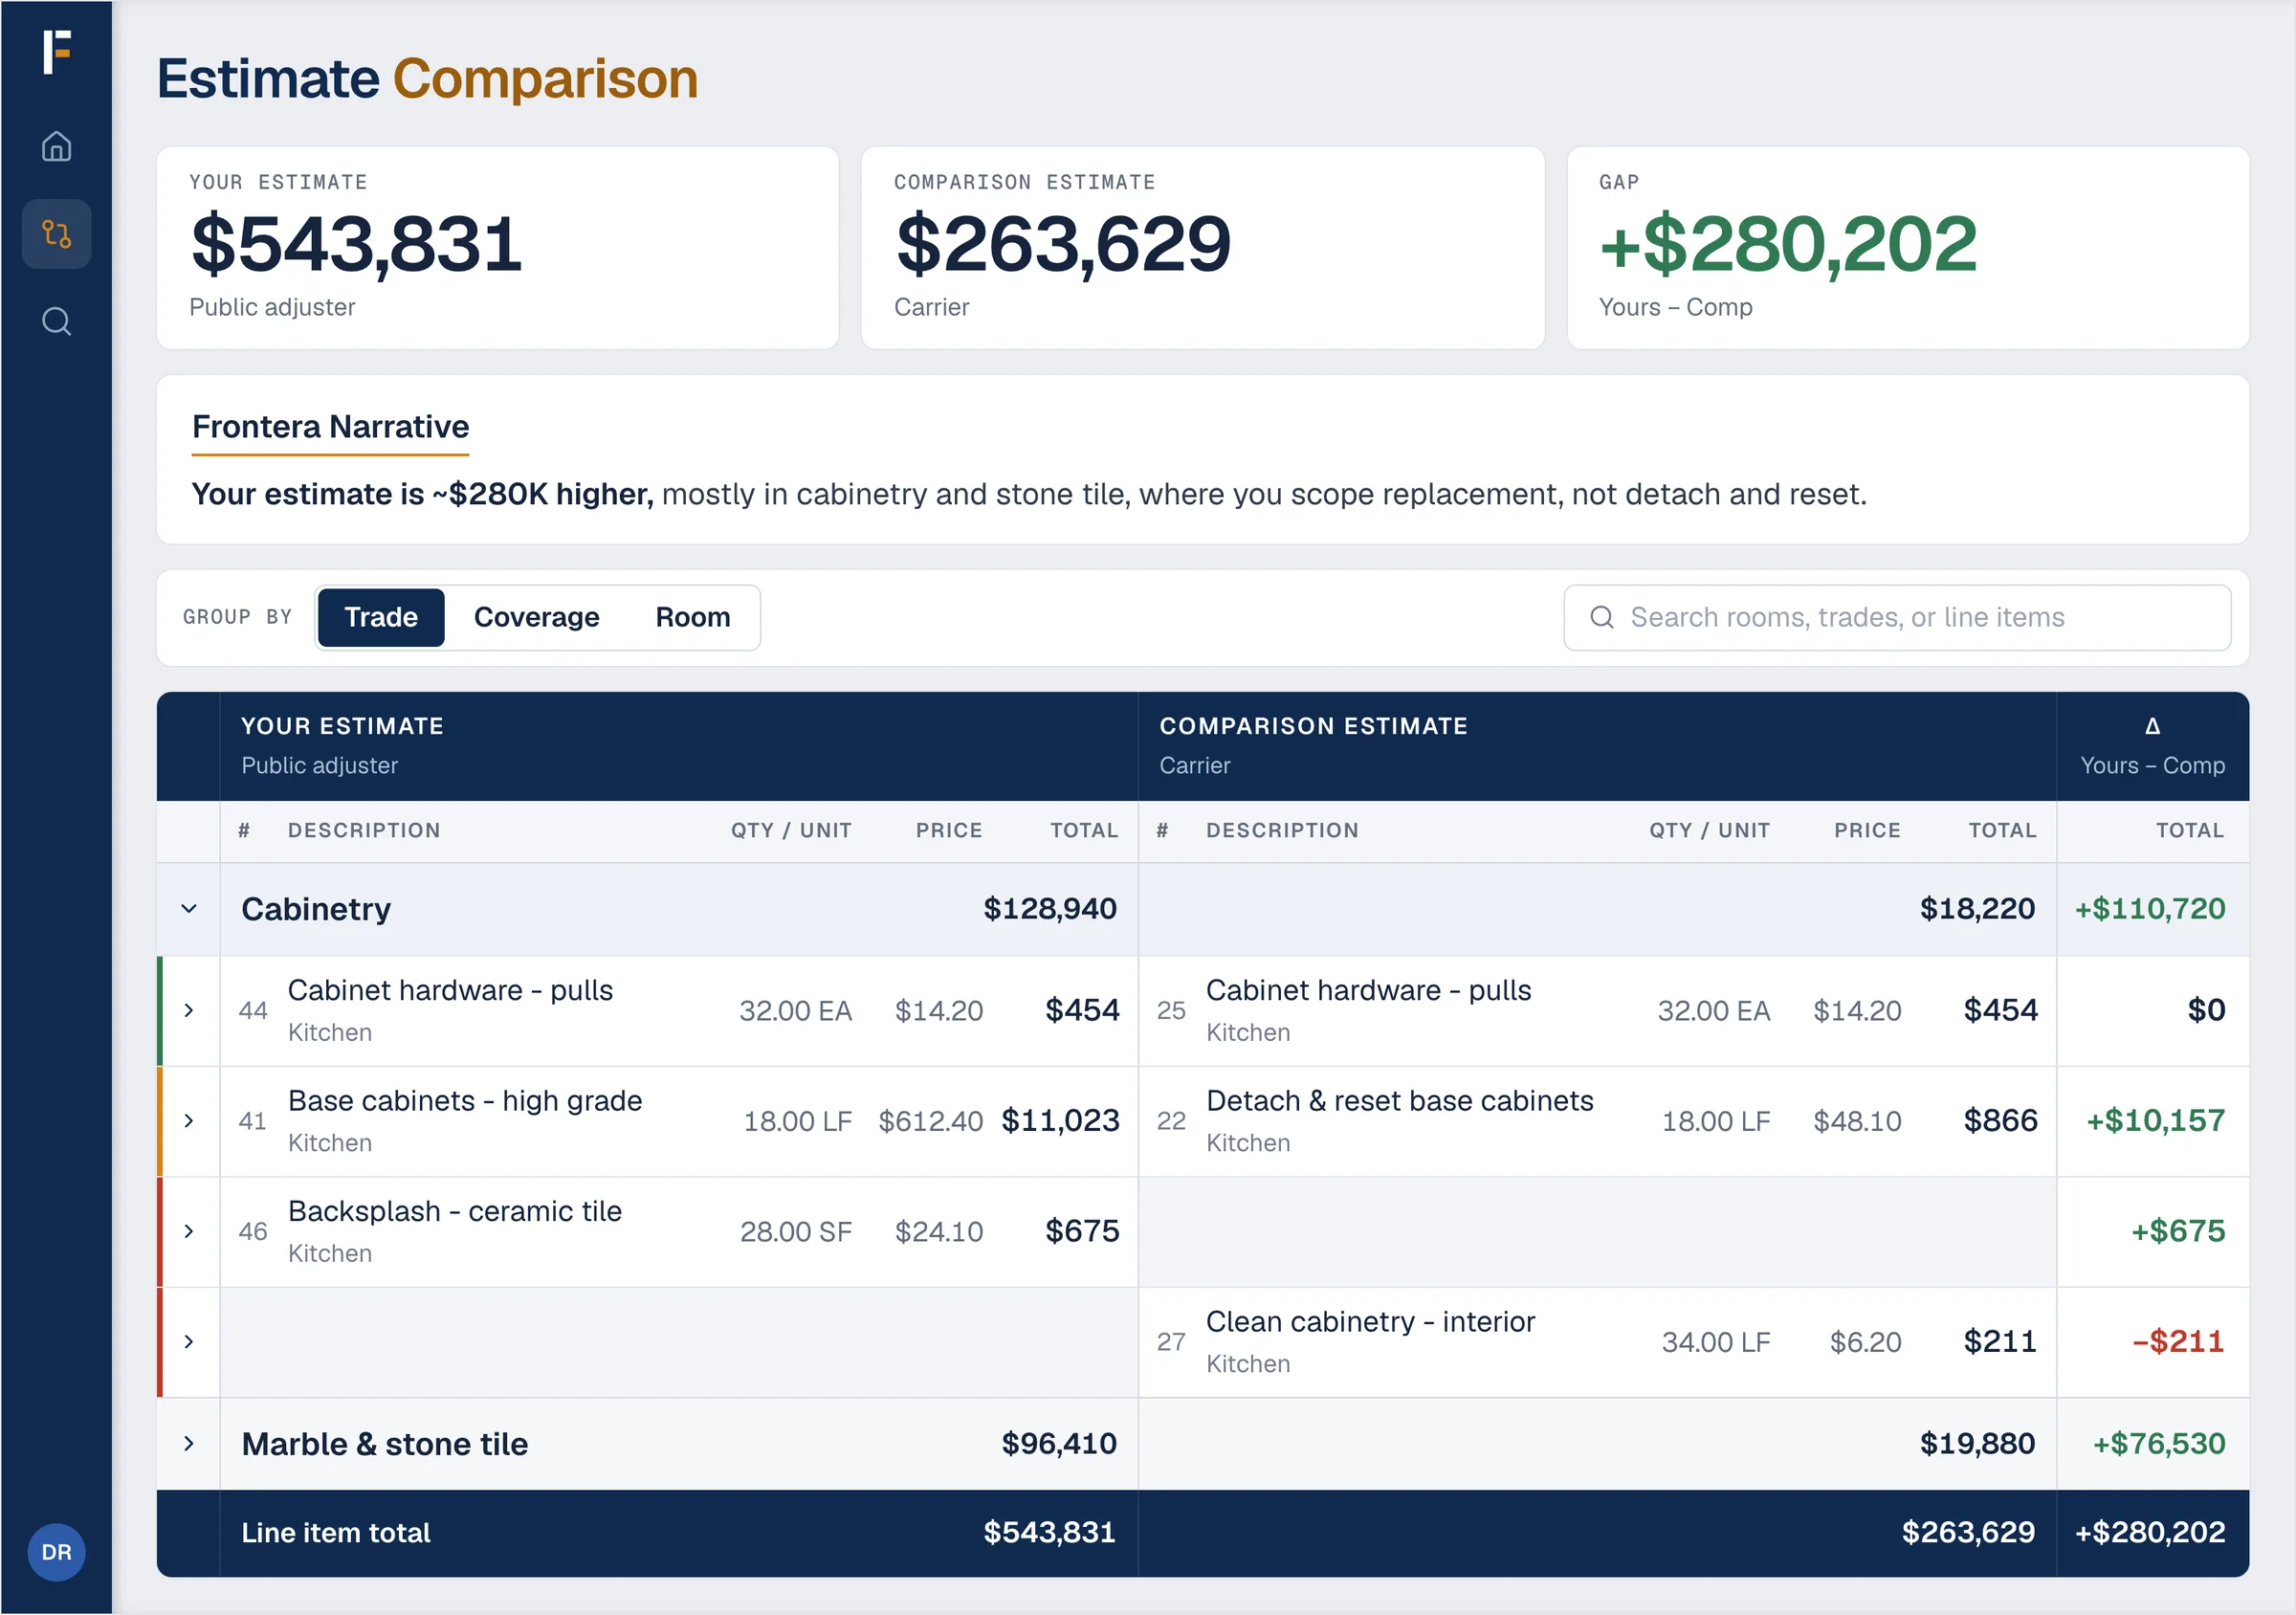Click the 34.00 LF quantity cell

(1716, 1343)
